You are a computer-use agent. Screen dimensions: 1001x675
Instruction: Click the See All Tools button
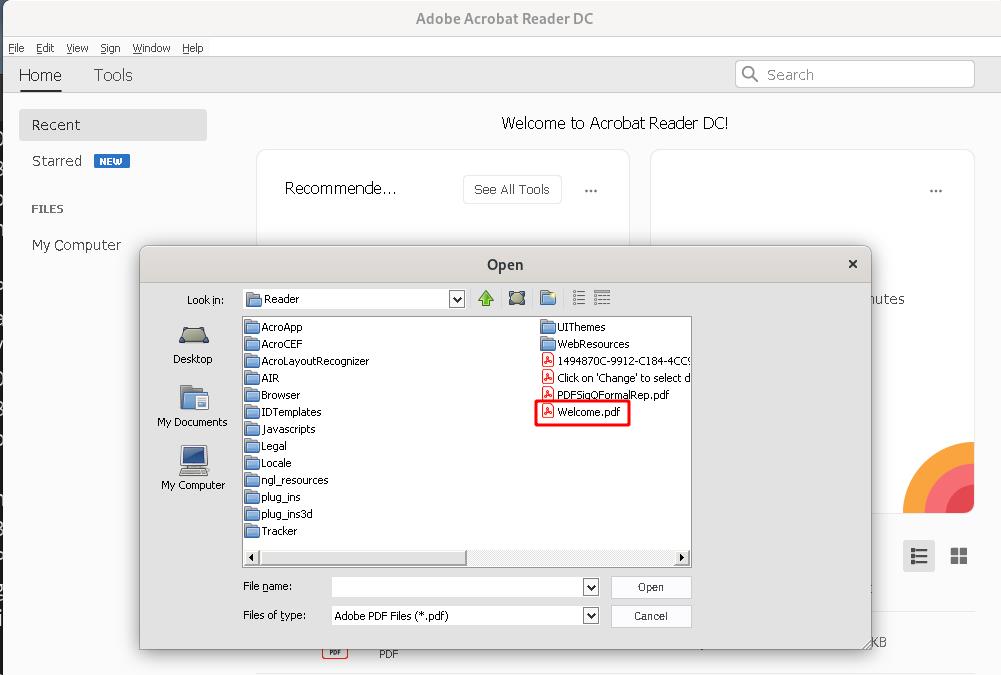512,190
